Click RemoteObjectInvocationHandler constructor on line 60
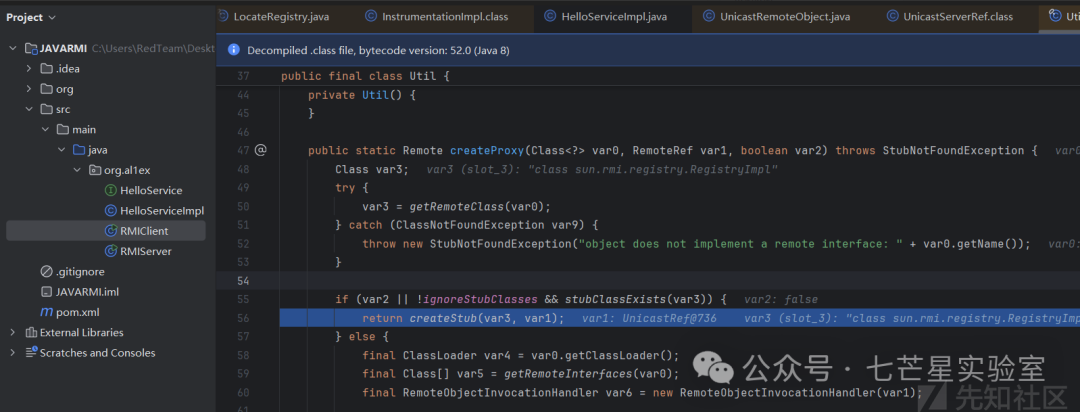1080x412 pixels. 778,392
